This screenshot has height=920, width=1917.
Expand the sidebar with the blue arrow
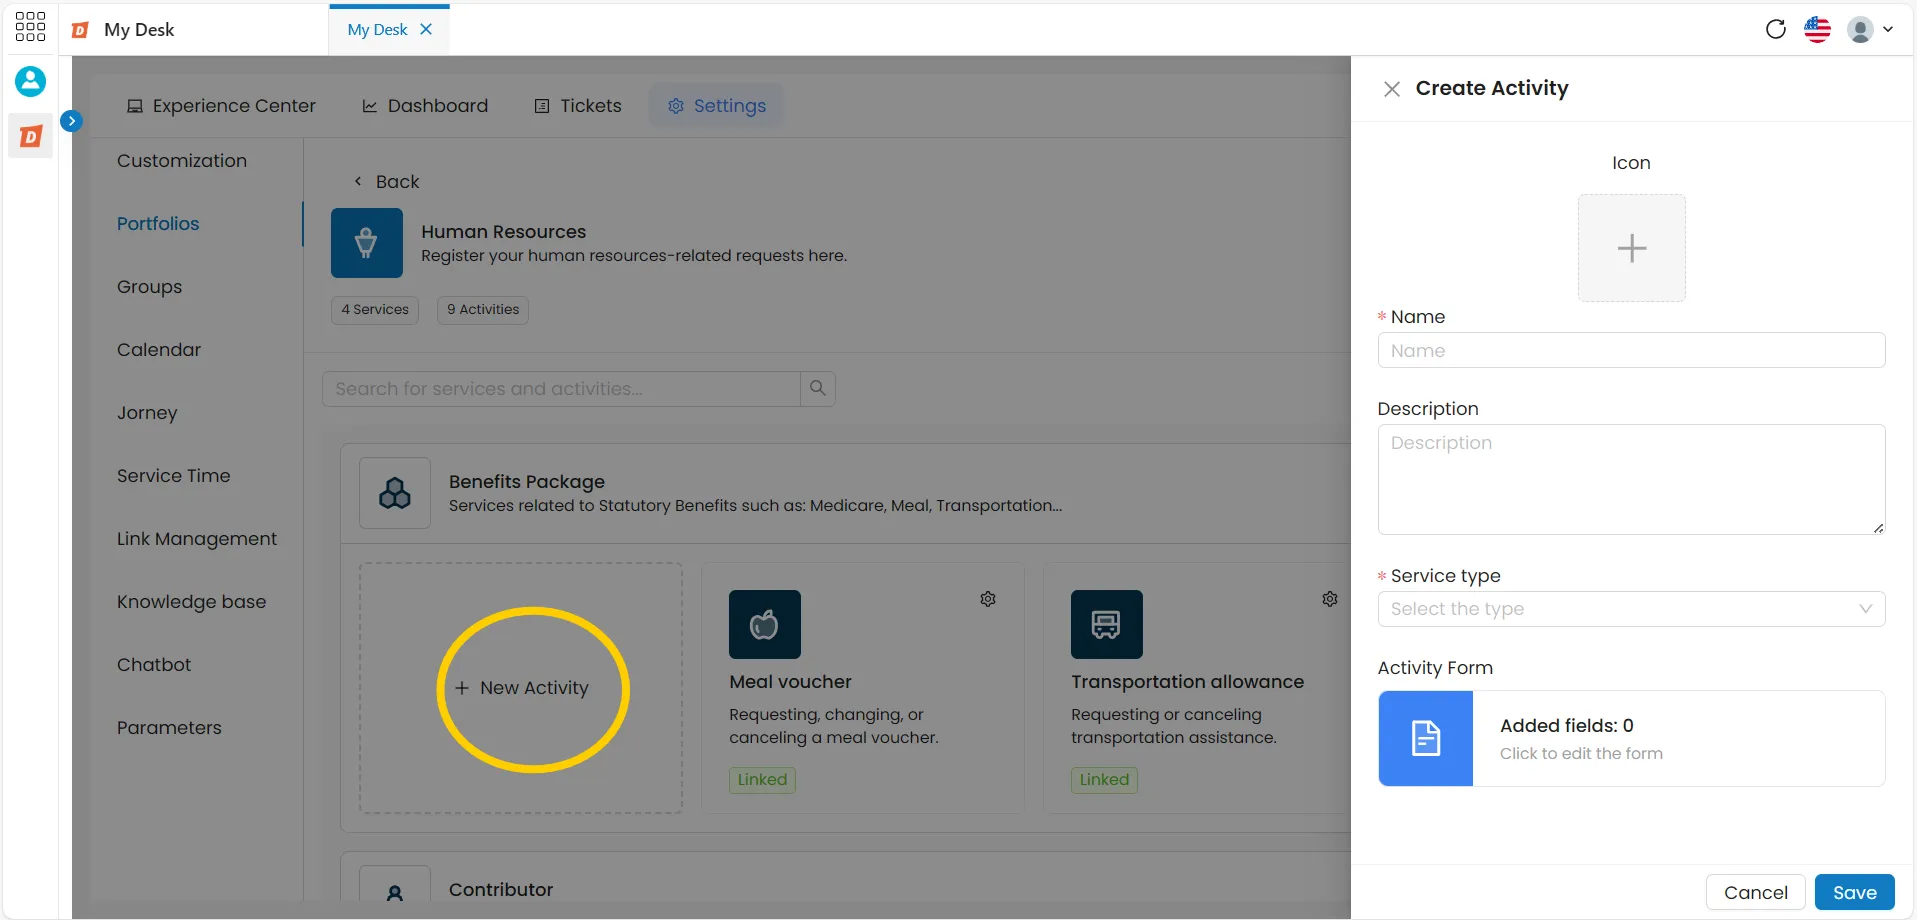(71, 121)
